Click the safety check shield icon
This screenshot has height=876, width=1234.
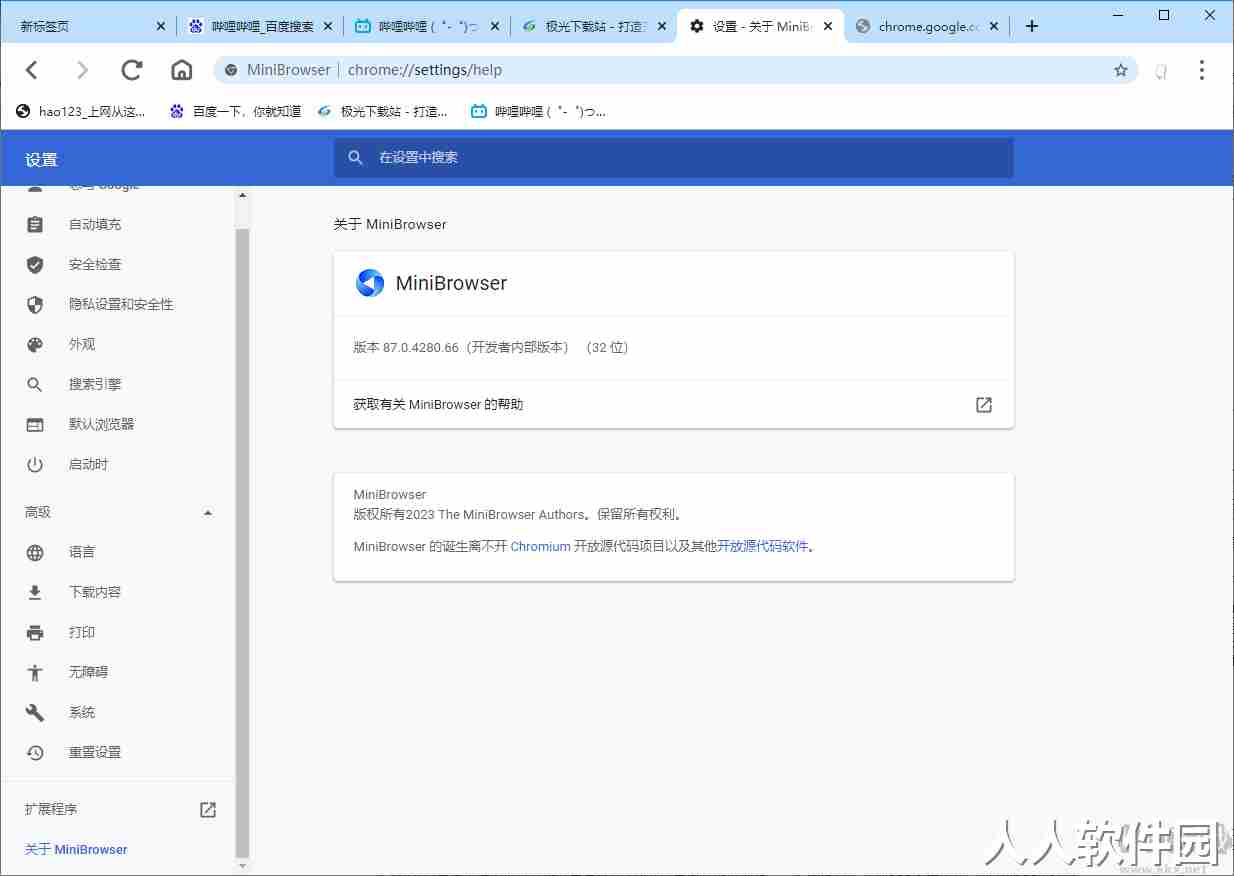tap(35, 264)
